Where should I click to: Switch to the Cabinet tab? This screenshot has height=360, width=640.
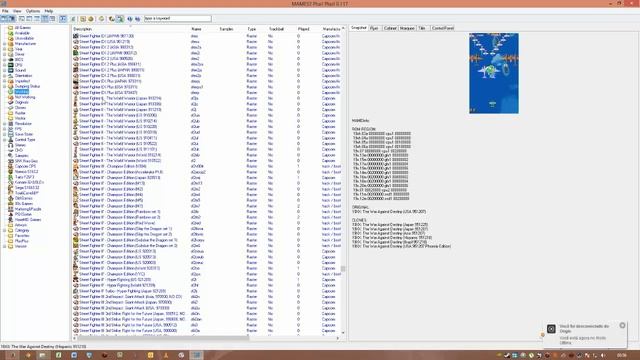click(x=390, y=28)
